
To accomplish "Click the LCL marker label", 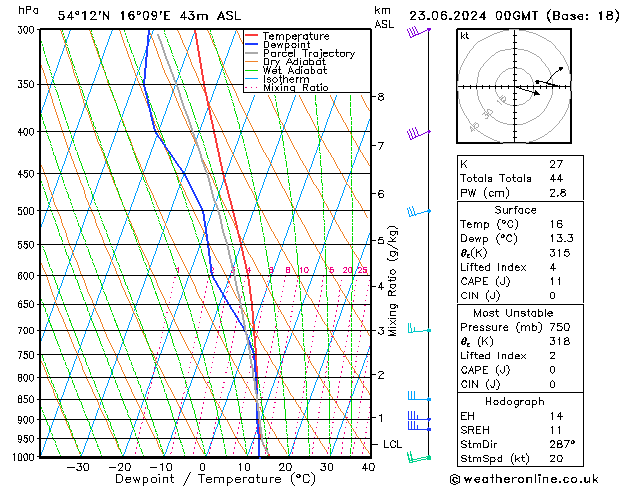I will [x=392, y=444].
